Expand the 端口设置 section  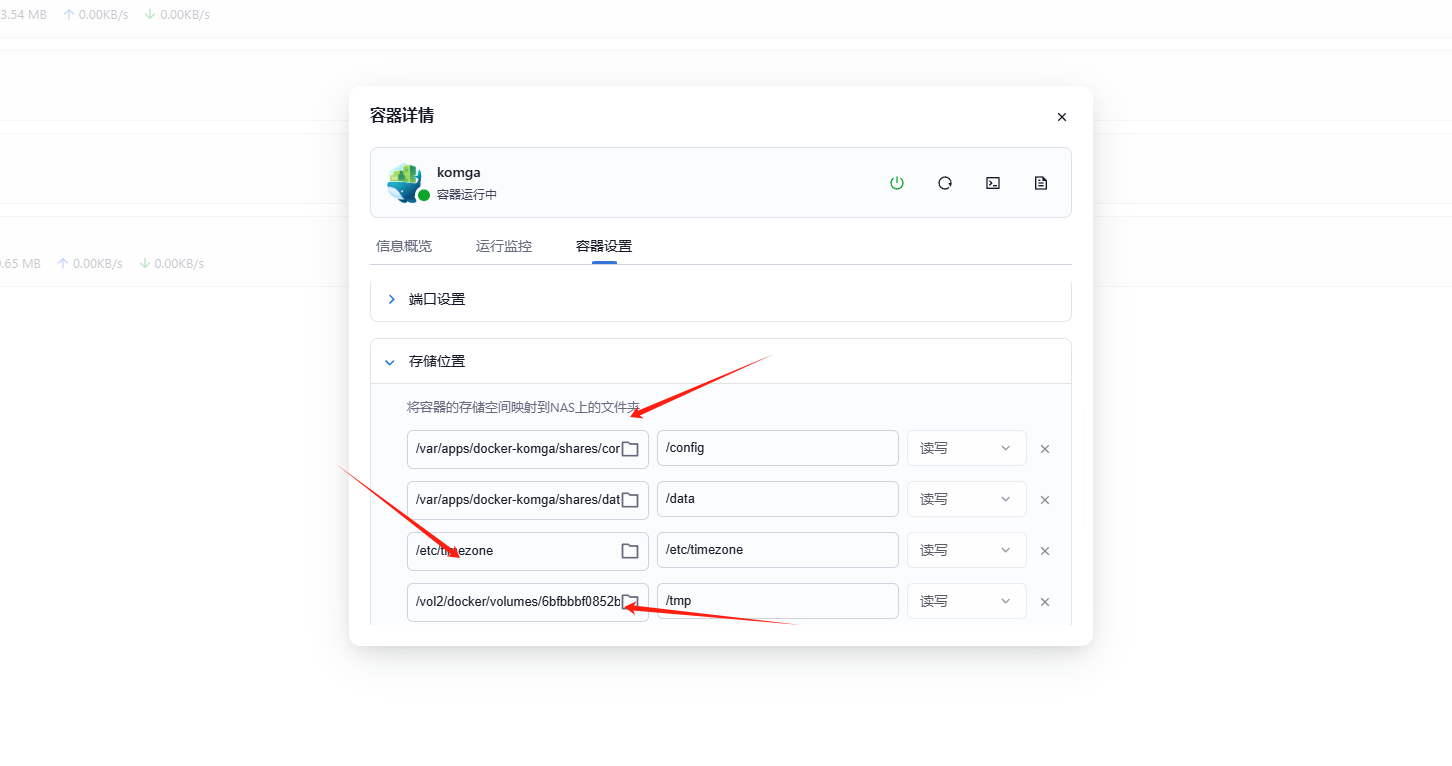721,299
